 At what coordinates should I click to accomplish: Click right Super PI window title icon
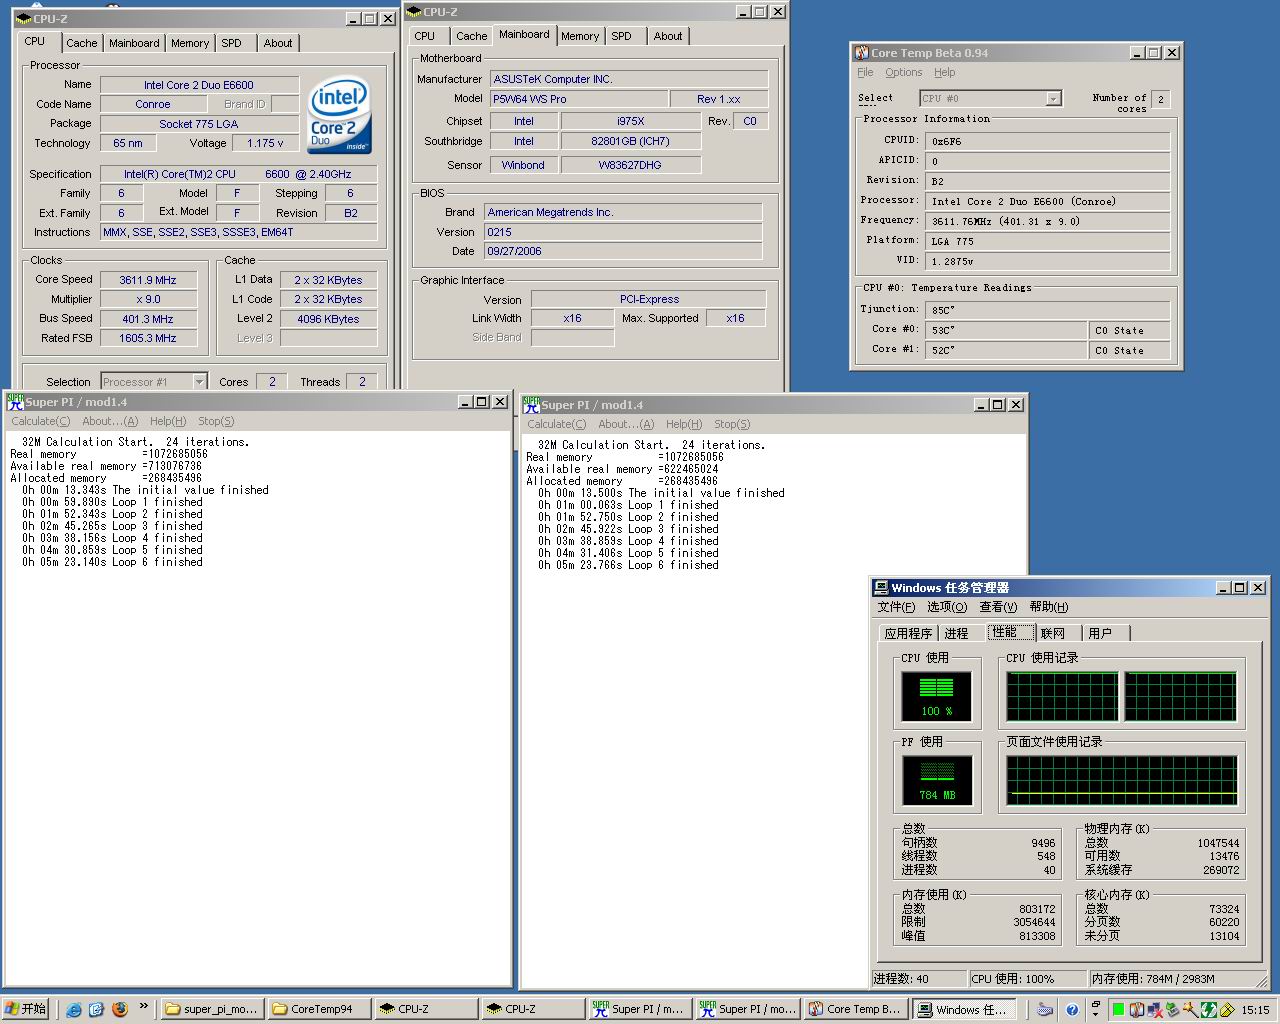531,405
